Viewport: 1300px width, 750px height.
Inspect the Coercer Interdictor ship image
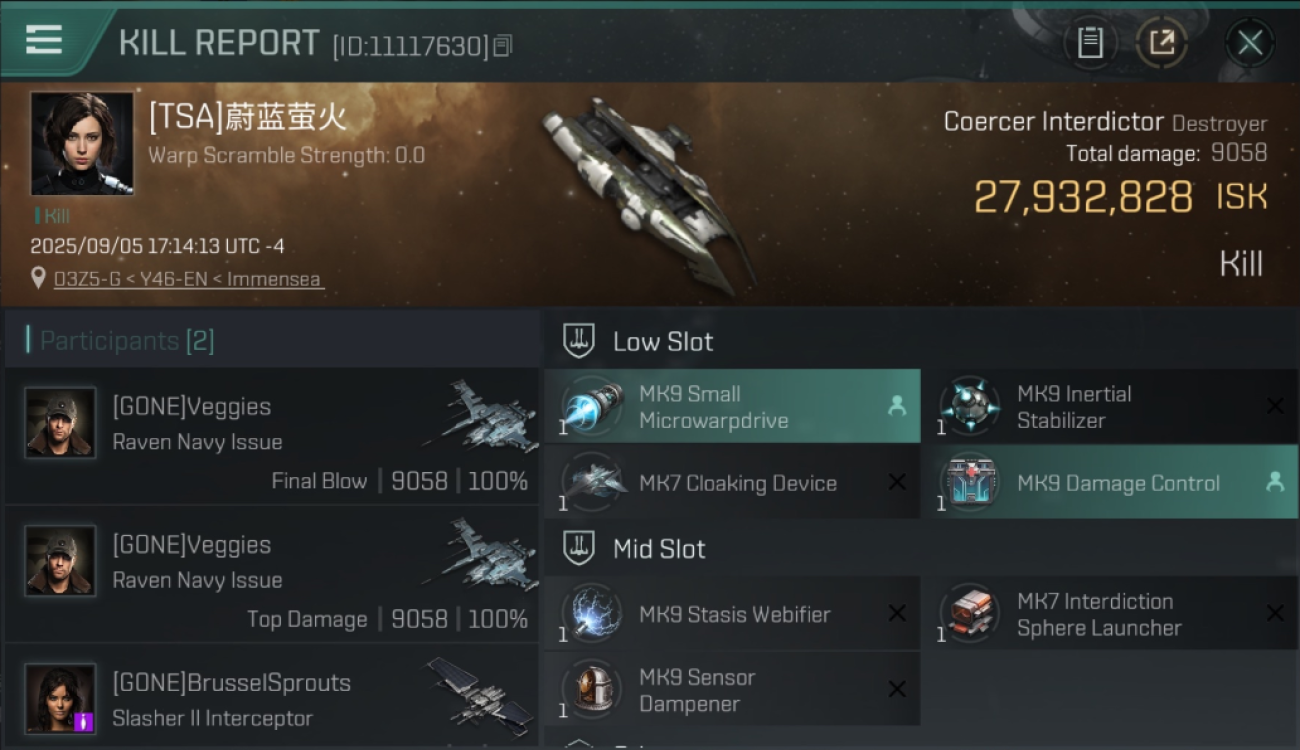[647, 195]
